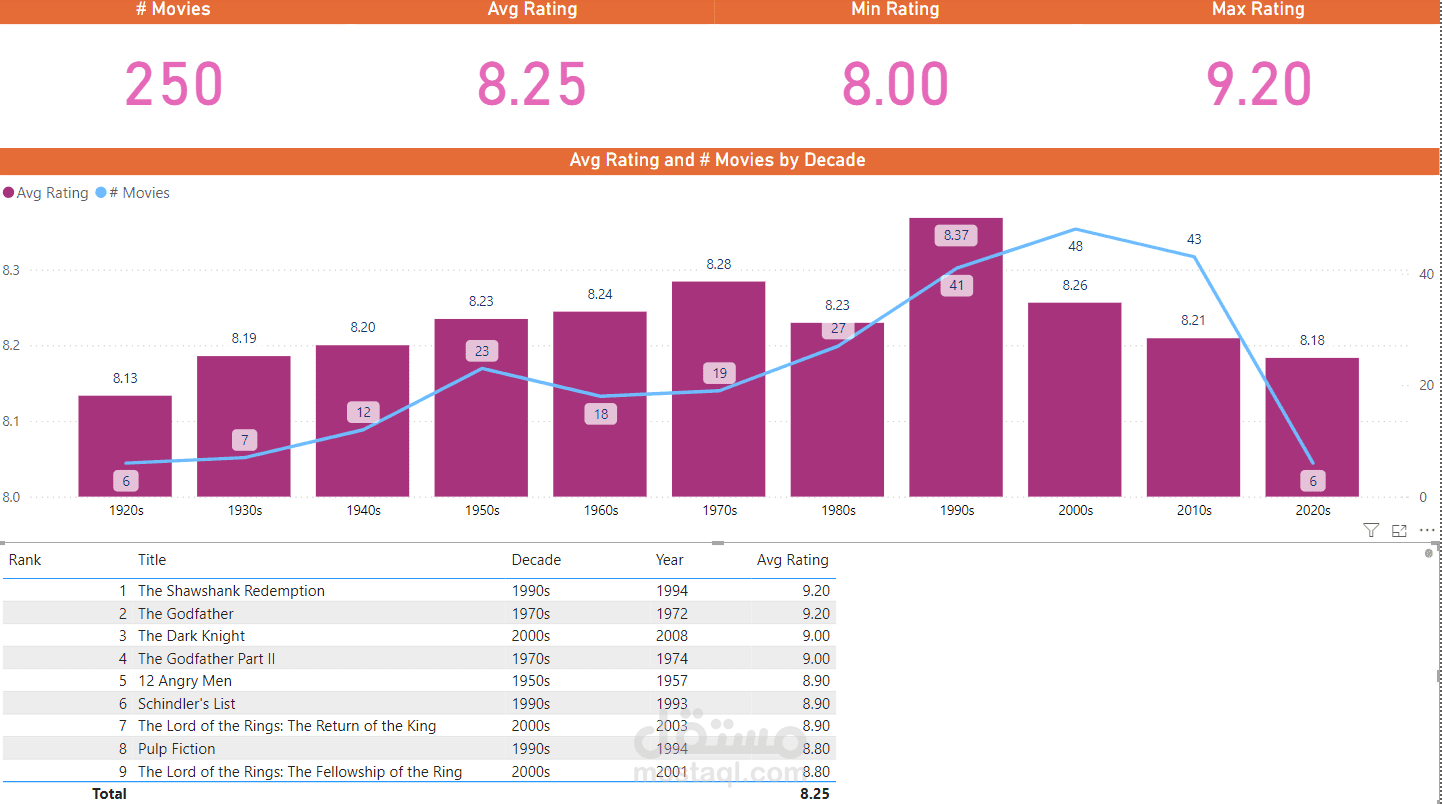Click the line data label 43
The width and height of the screenshot is (1442, 804).
1194,239
